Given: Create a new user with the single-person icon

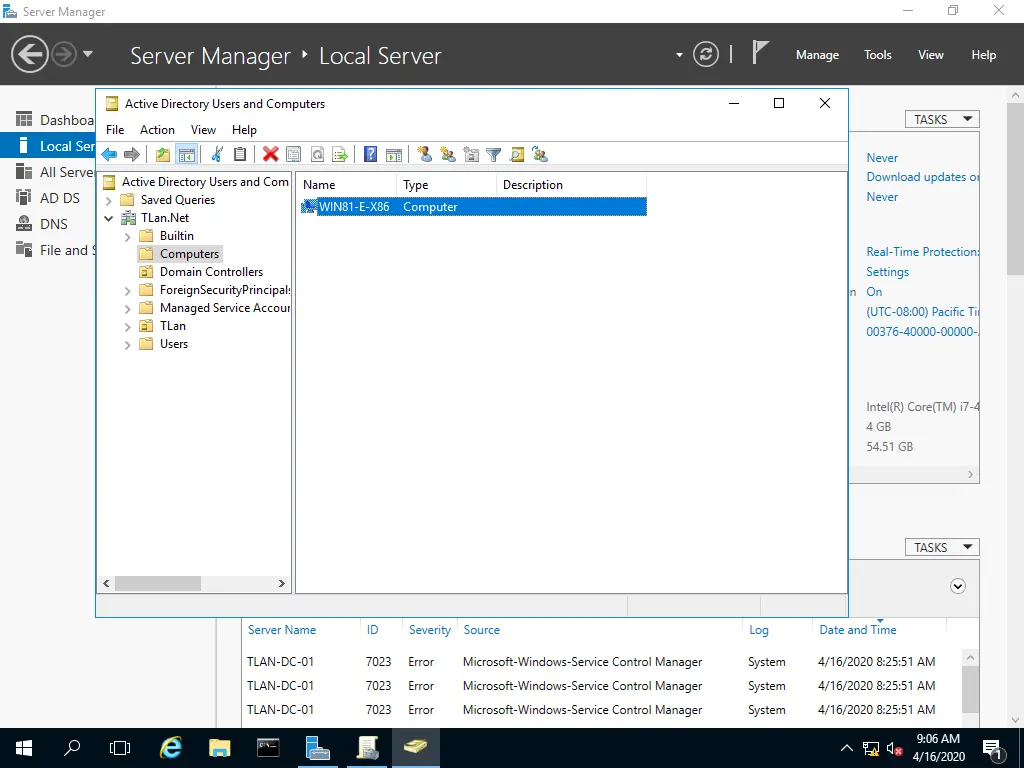Looking at the screenshot, I should tap(424, 155).
